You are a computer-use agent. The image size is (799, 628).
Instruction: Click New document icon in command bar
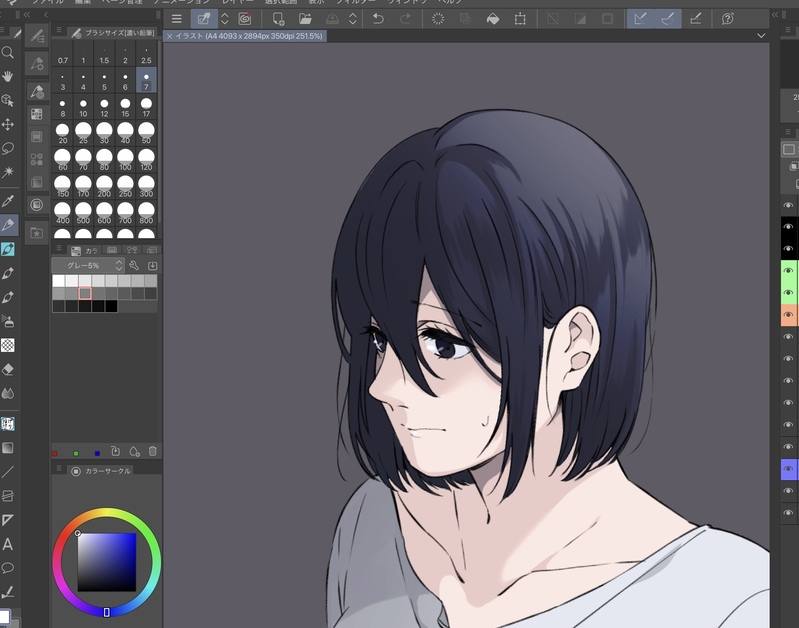(278, 19)
